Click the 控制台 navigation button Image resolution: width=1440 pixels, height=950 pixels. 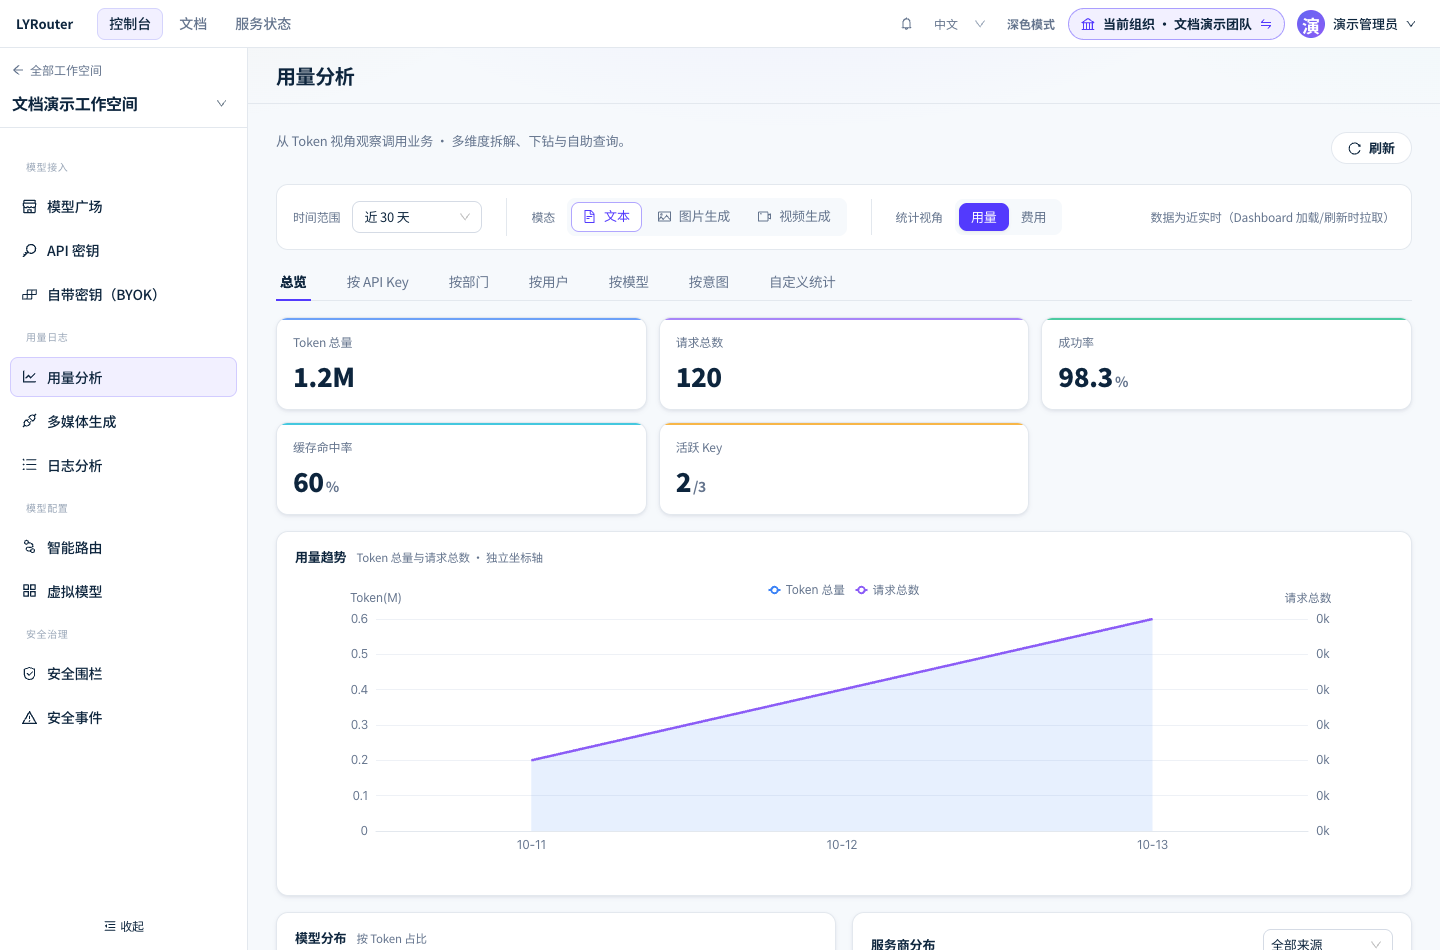[x=130, y=24]
